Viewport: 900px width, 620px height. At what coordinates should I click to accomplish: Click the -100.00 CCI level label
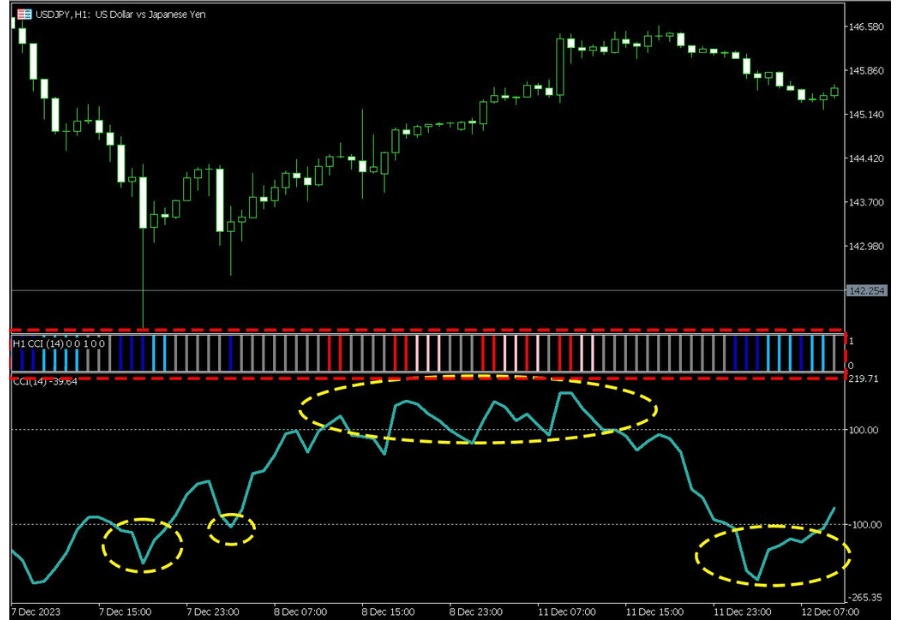(866, 524)
